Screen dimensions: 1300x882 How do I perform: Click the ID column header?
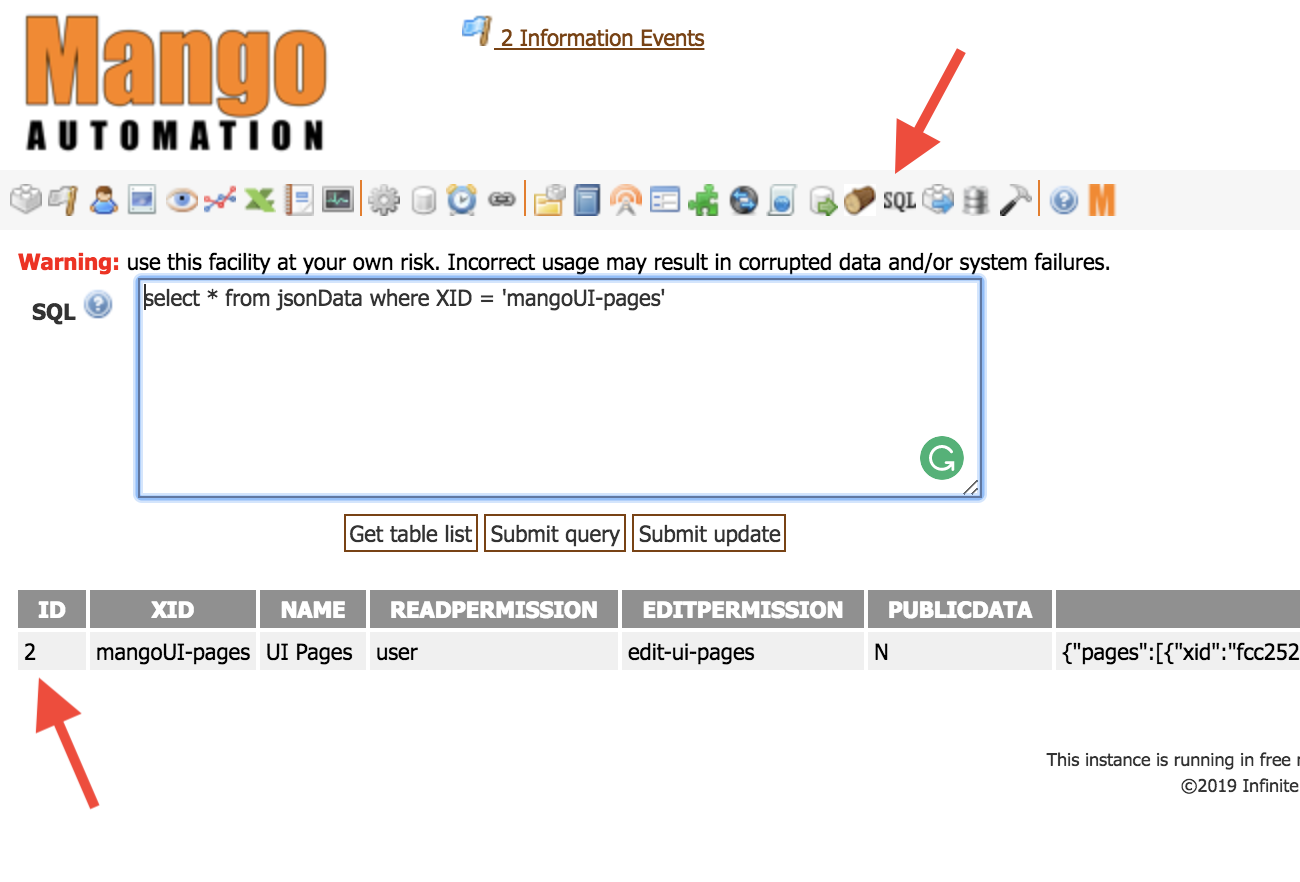[52, 609]
